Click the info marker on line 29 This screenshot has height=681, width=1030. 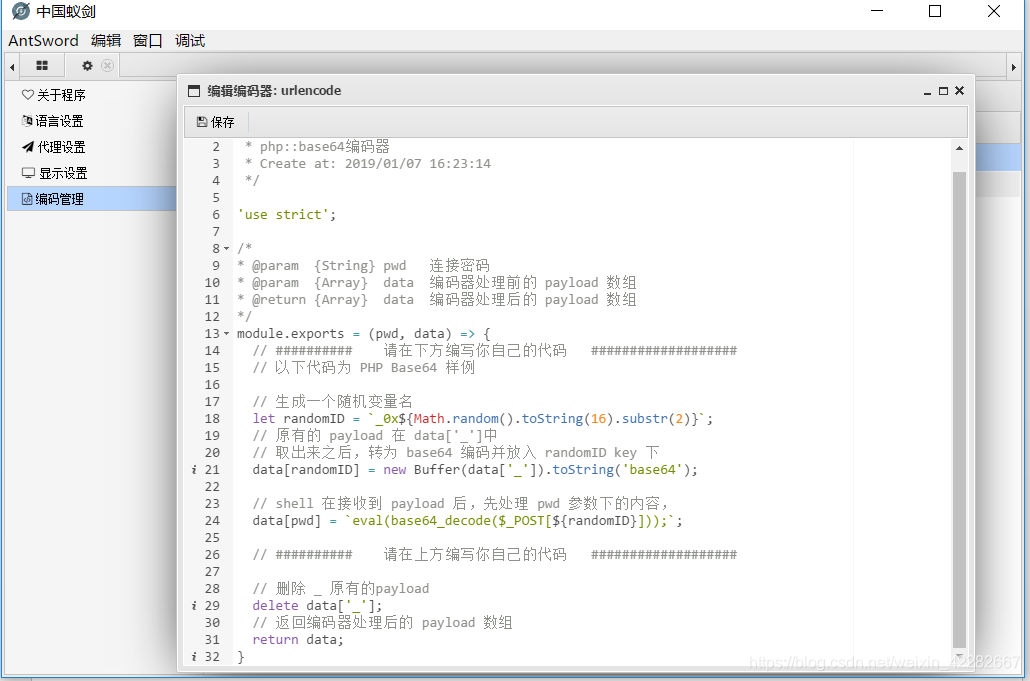194,605
